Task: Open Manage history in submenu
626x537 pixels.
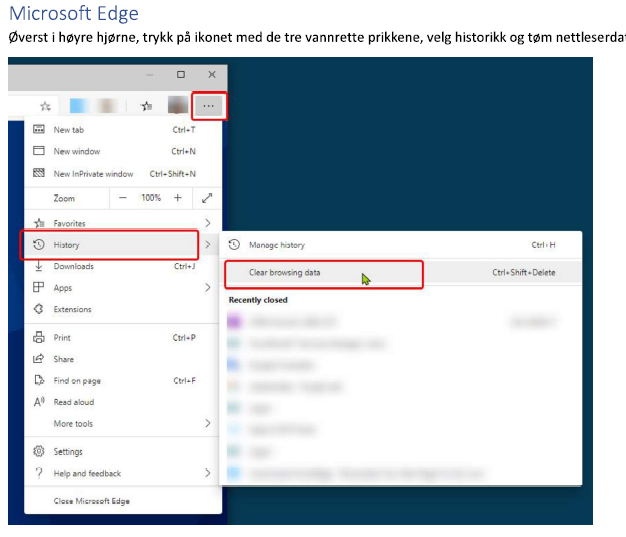Action: pyautogui.click(x=401, y=245)
